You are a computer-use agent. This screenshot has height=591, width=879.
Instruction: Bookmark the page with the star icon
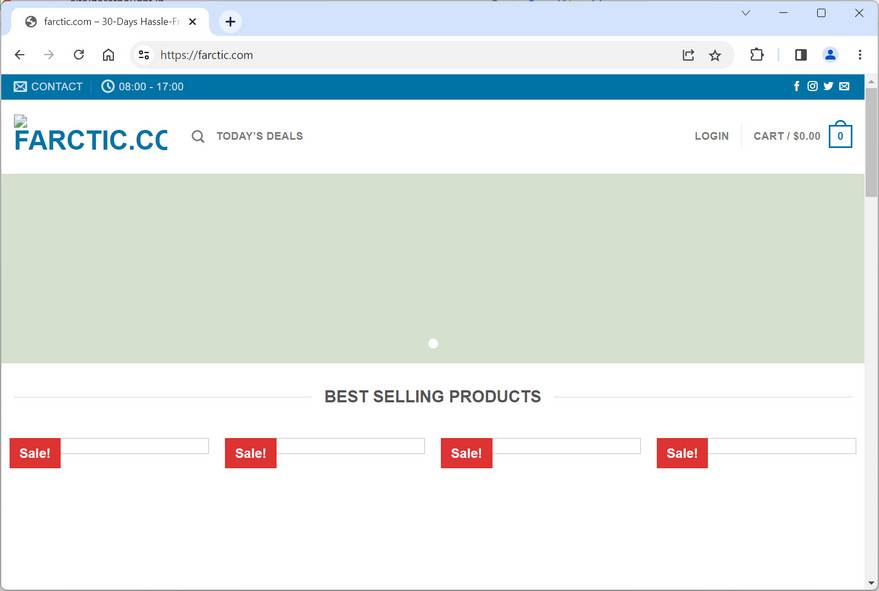tap(716, 55)
